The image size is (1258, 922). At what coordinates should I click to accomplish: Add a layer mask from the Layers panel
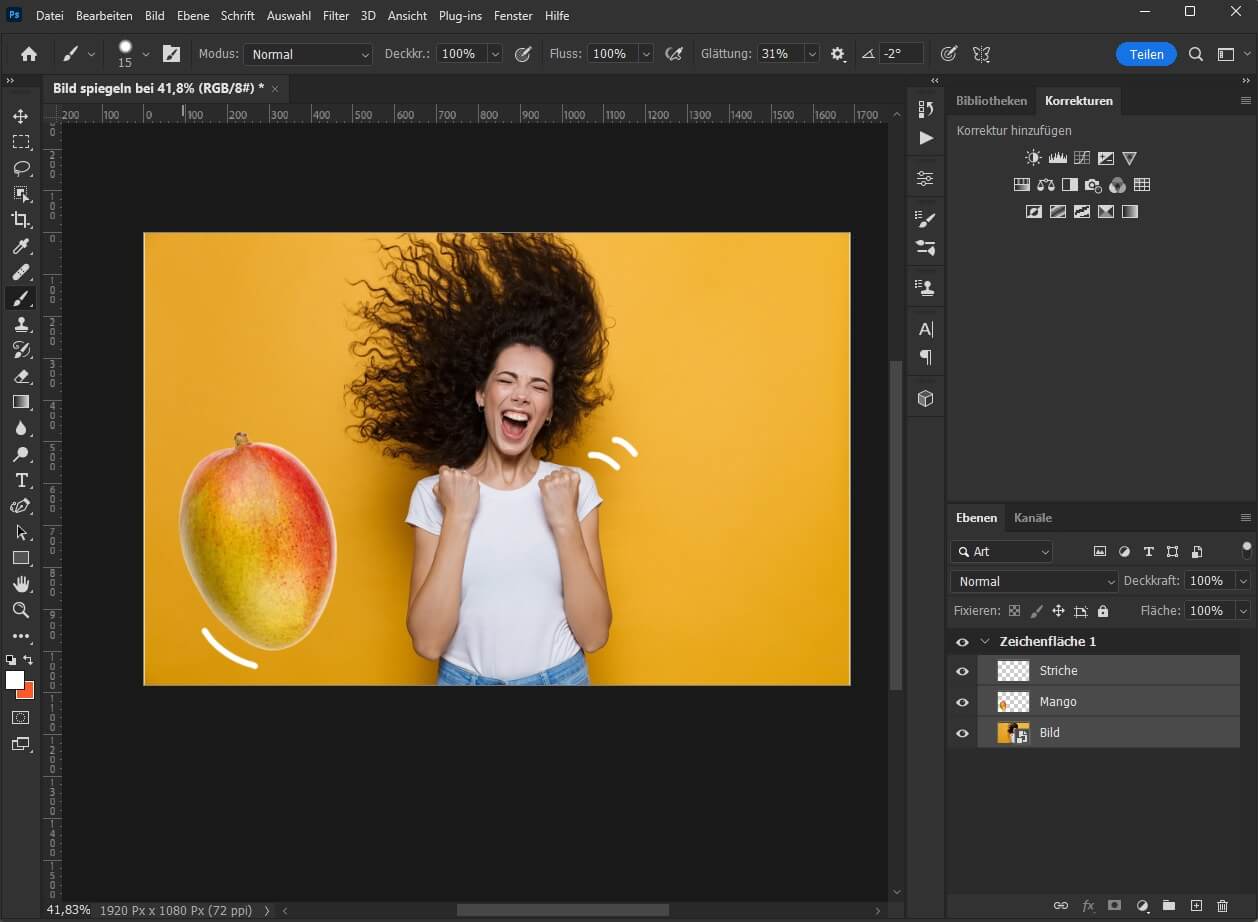pyautogui.click(x=1114, y=903)
